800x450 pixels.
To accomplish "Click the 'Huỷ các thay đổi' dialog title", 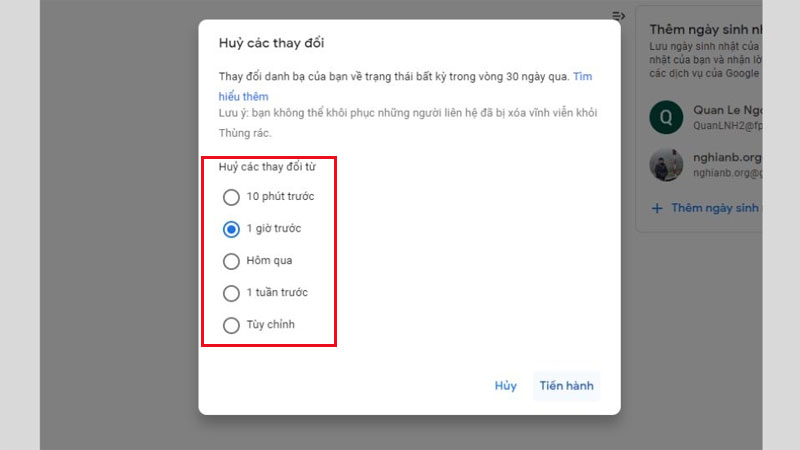I will tap(272, 43).
